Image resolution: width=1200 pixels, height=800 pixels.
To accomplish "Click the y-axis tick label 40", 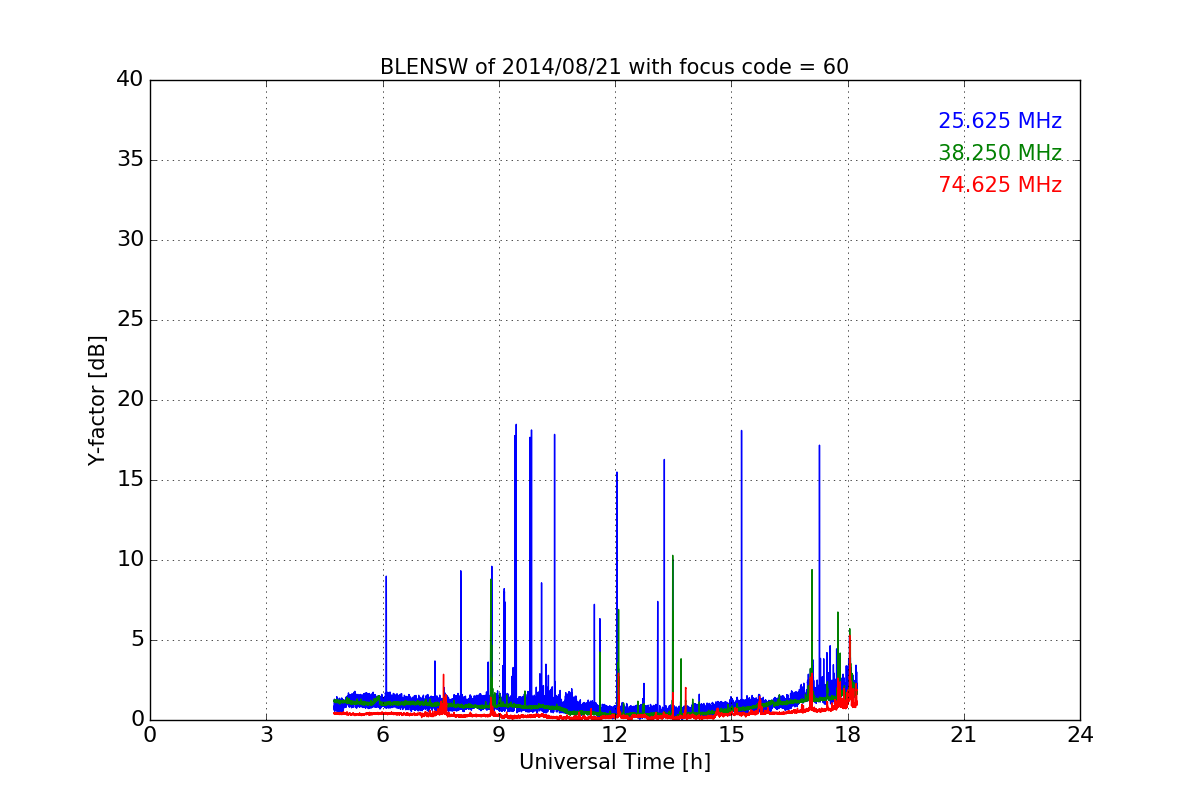I will click(x=130, y=79).
